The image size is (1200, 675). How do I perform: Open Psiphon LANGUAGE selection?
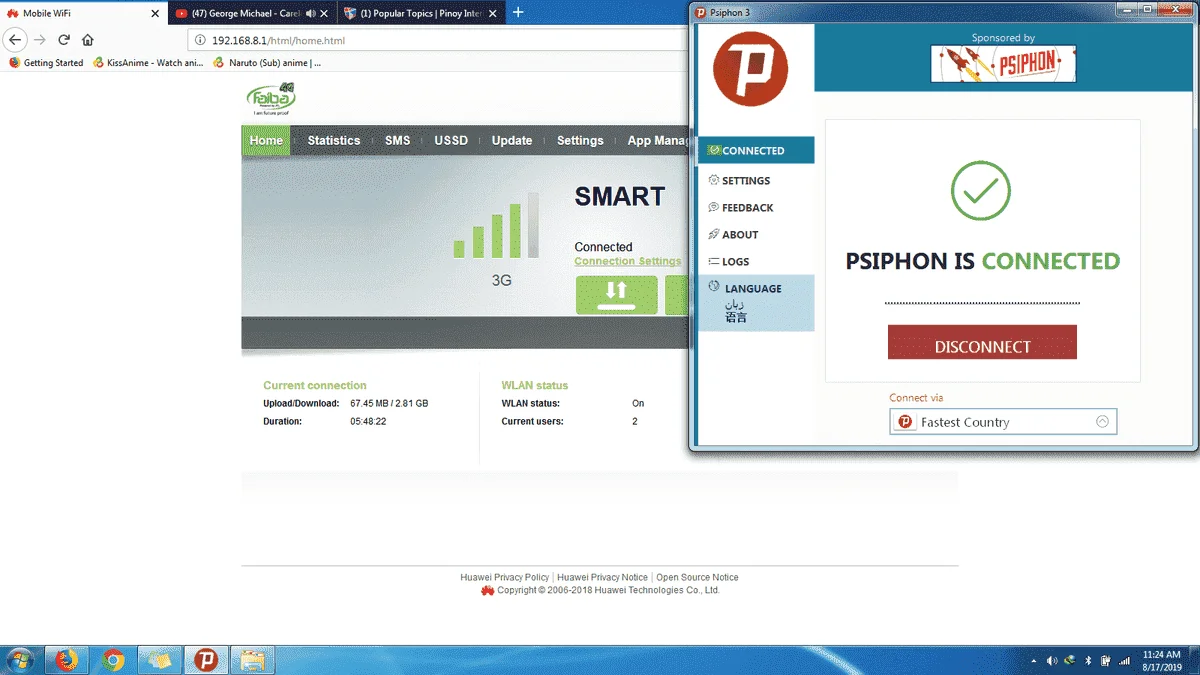pos(756,302)
